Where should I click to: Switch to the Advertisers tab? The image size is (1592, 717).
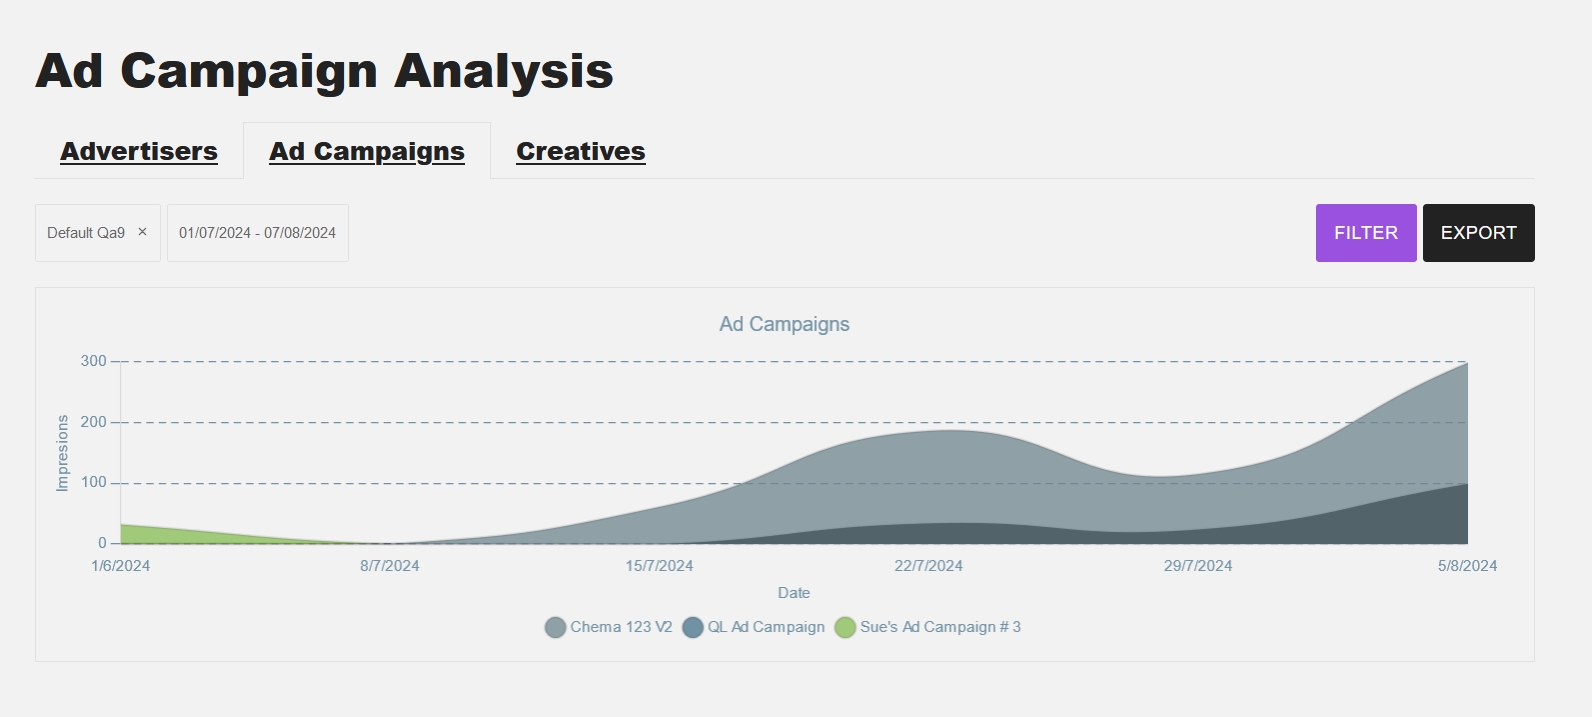tap(139, 151)
